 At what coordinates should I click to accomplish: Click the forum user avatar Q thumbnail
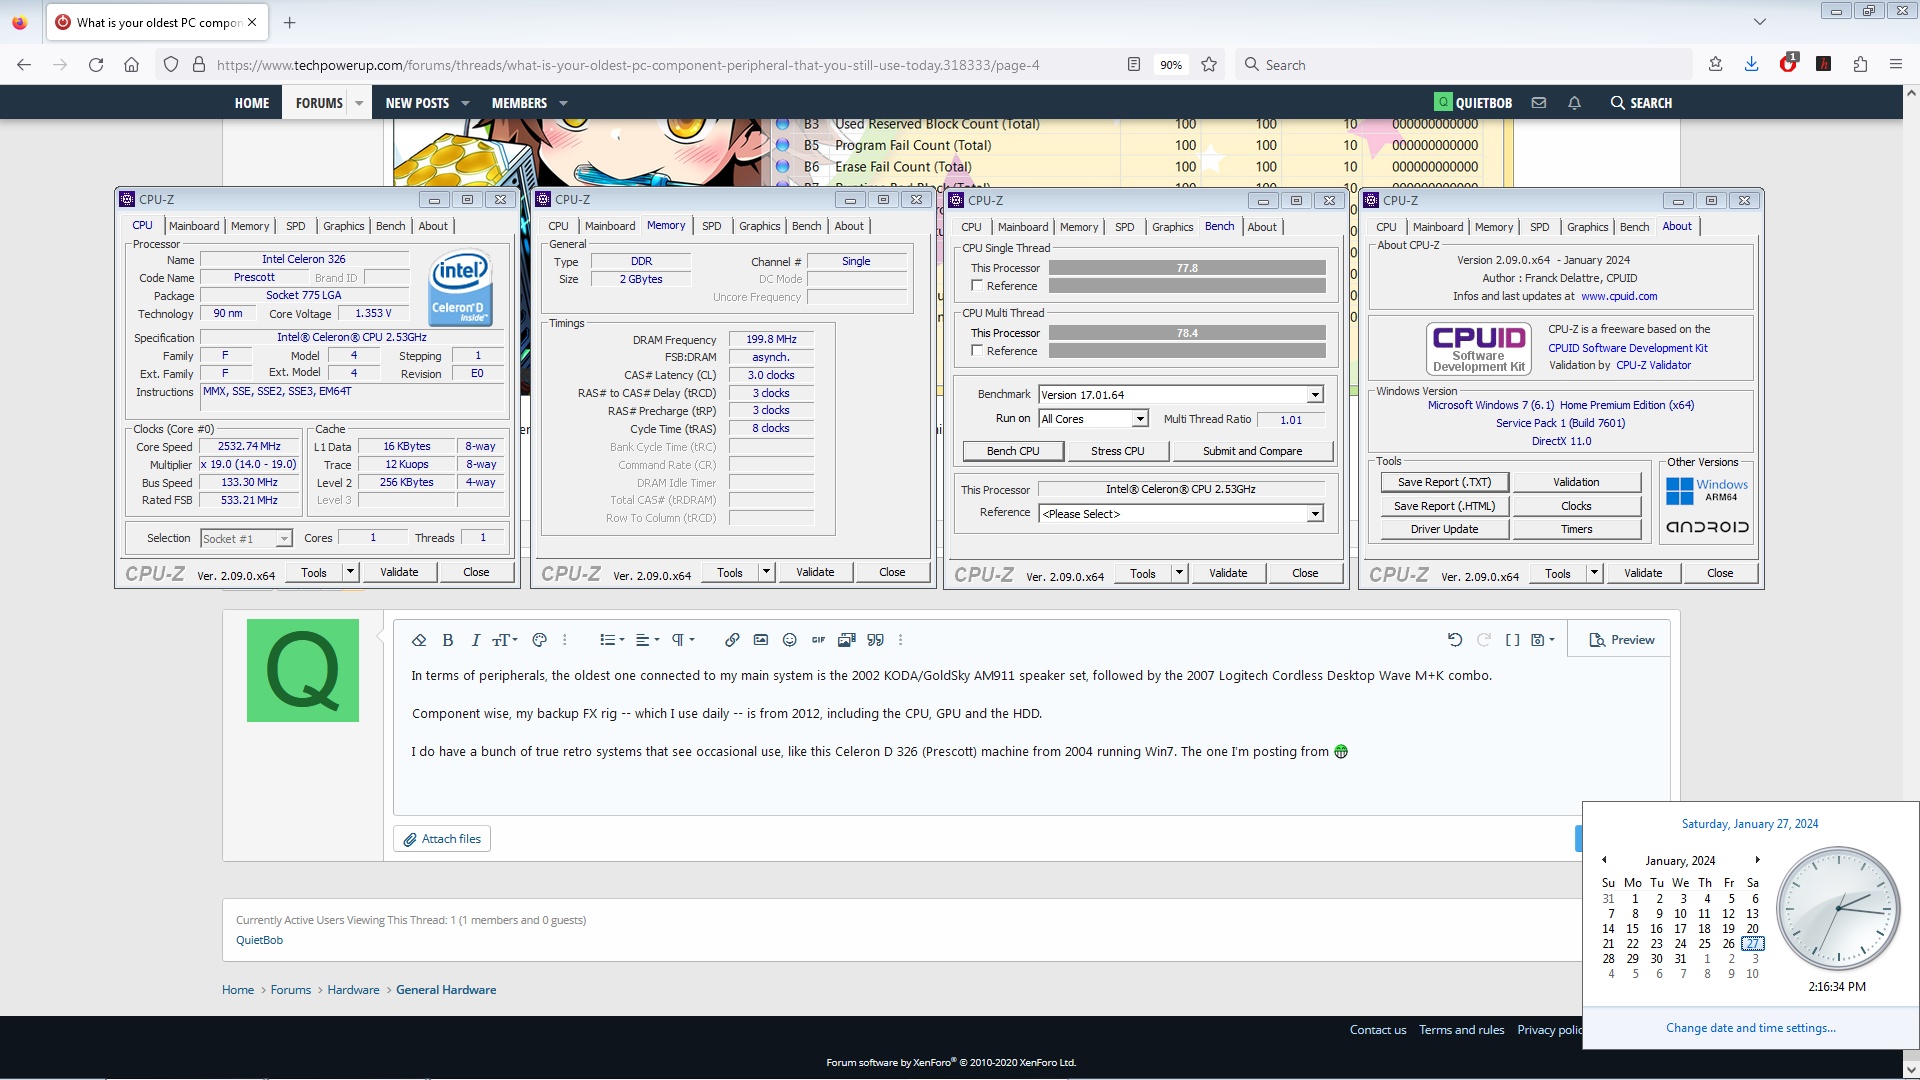[303, 670]
